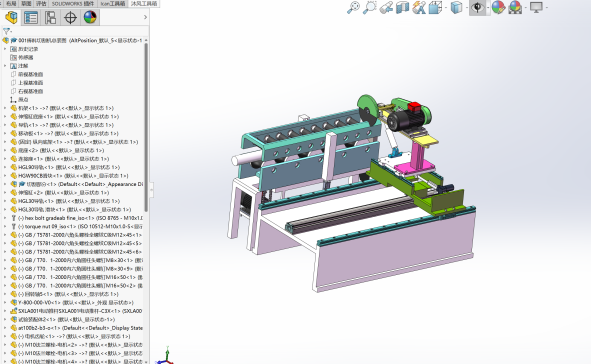Viewport: 591px width, 364px height.
Task: Switch to the 沐风工具箱 tab
Action: pyautogui.click(x=144, y=3)
